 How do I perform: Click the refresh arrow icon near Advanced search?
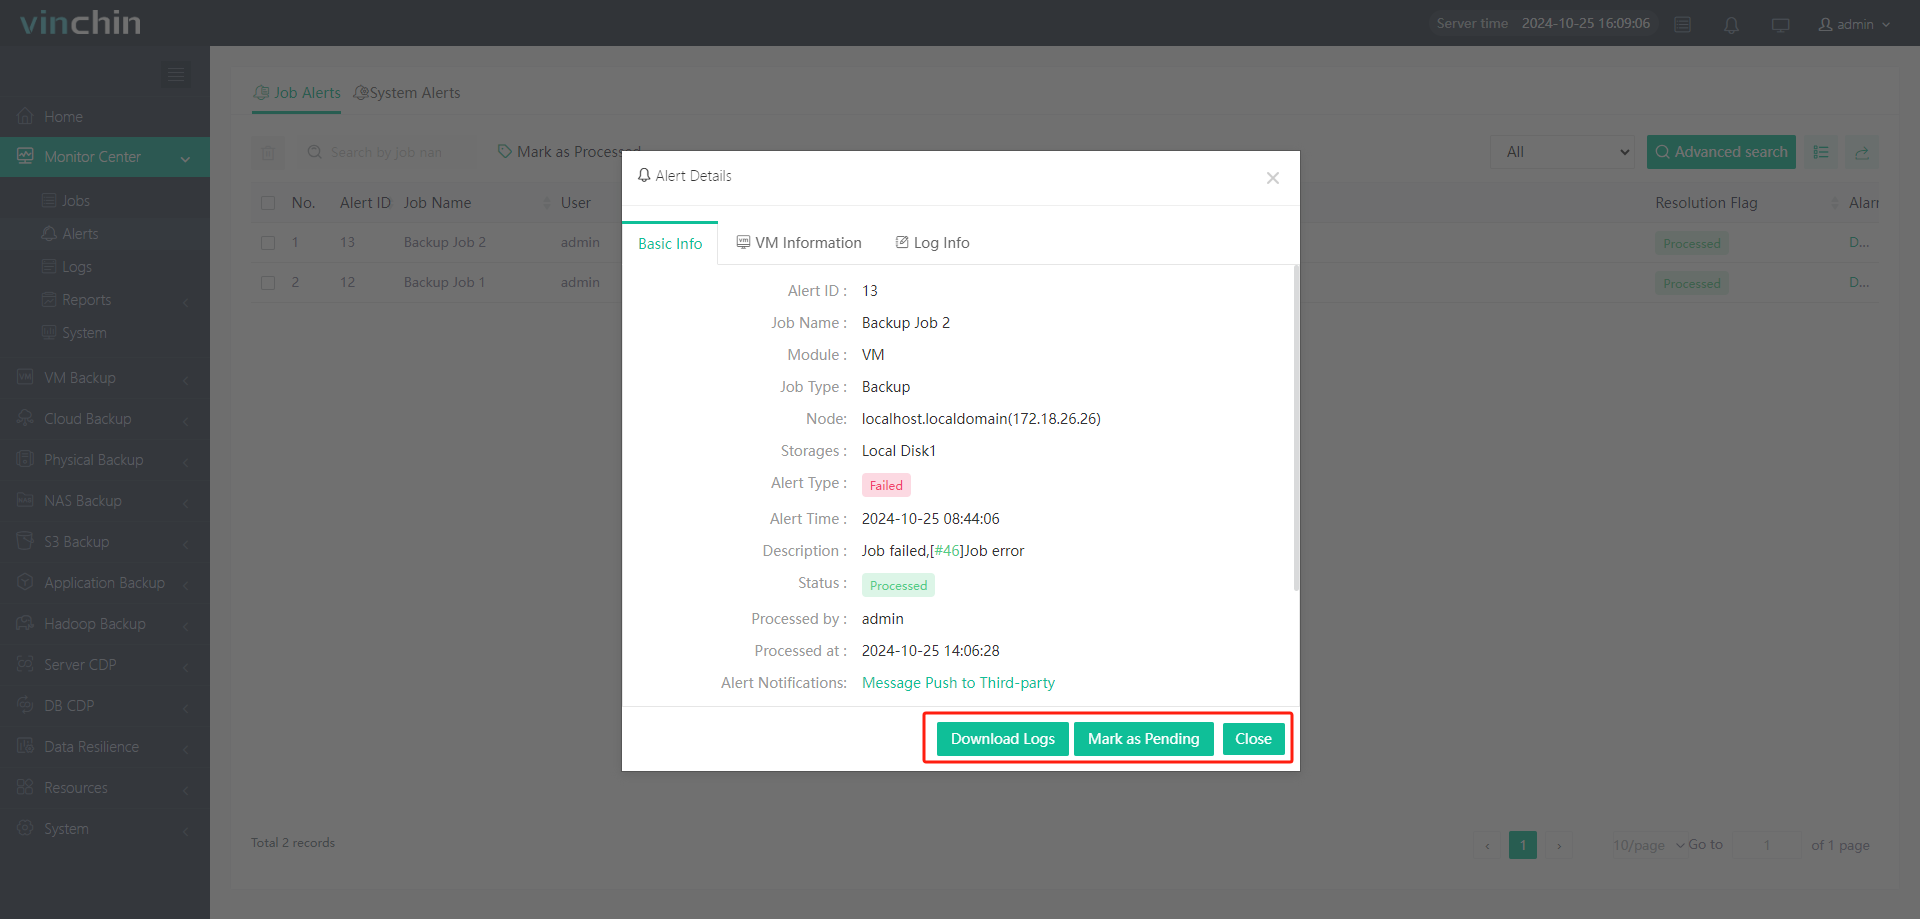point(1862,152)
